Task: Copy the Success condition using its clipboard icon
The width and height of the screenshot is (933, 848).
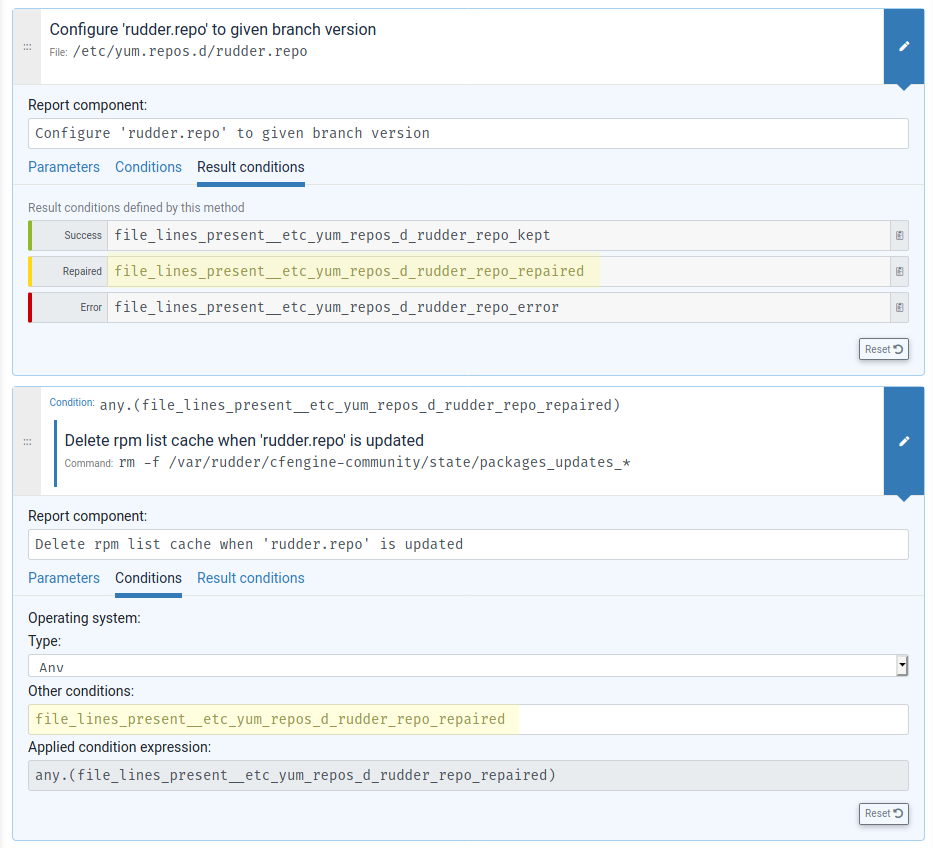Action: 899,235
